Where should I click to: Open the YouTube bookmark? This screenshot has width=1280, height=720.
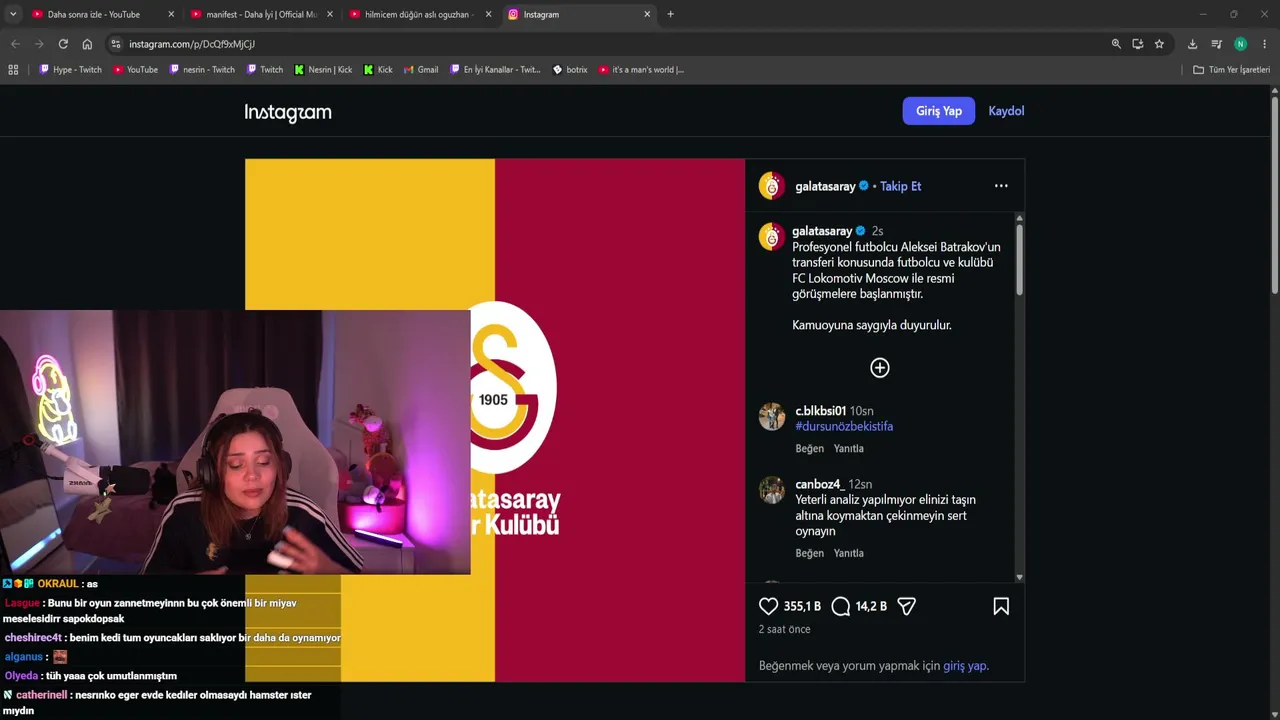(135, 70)
